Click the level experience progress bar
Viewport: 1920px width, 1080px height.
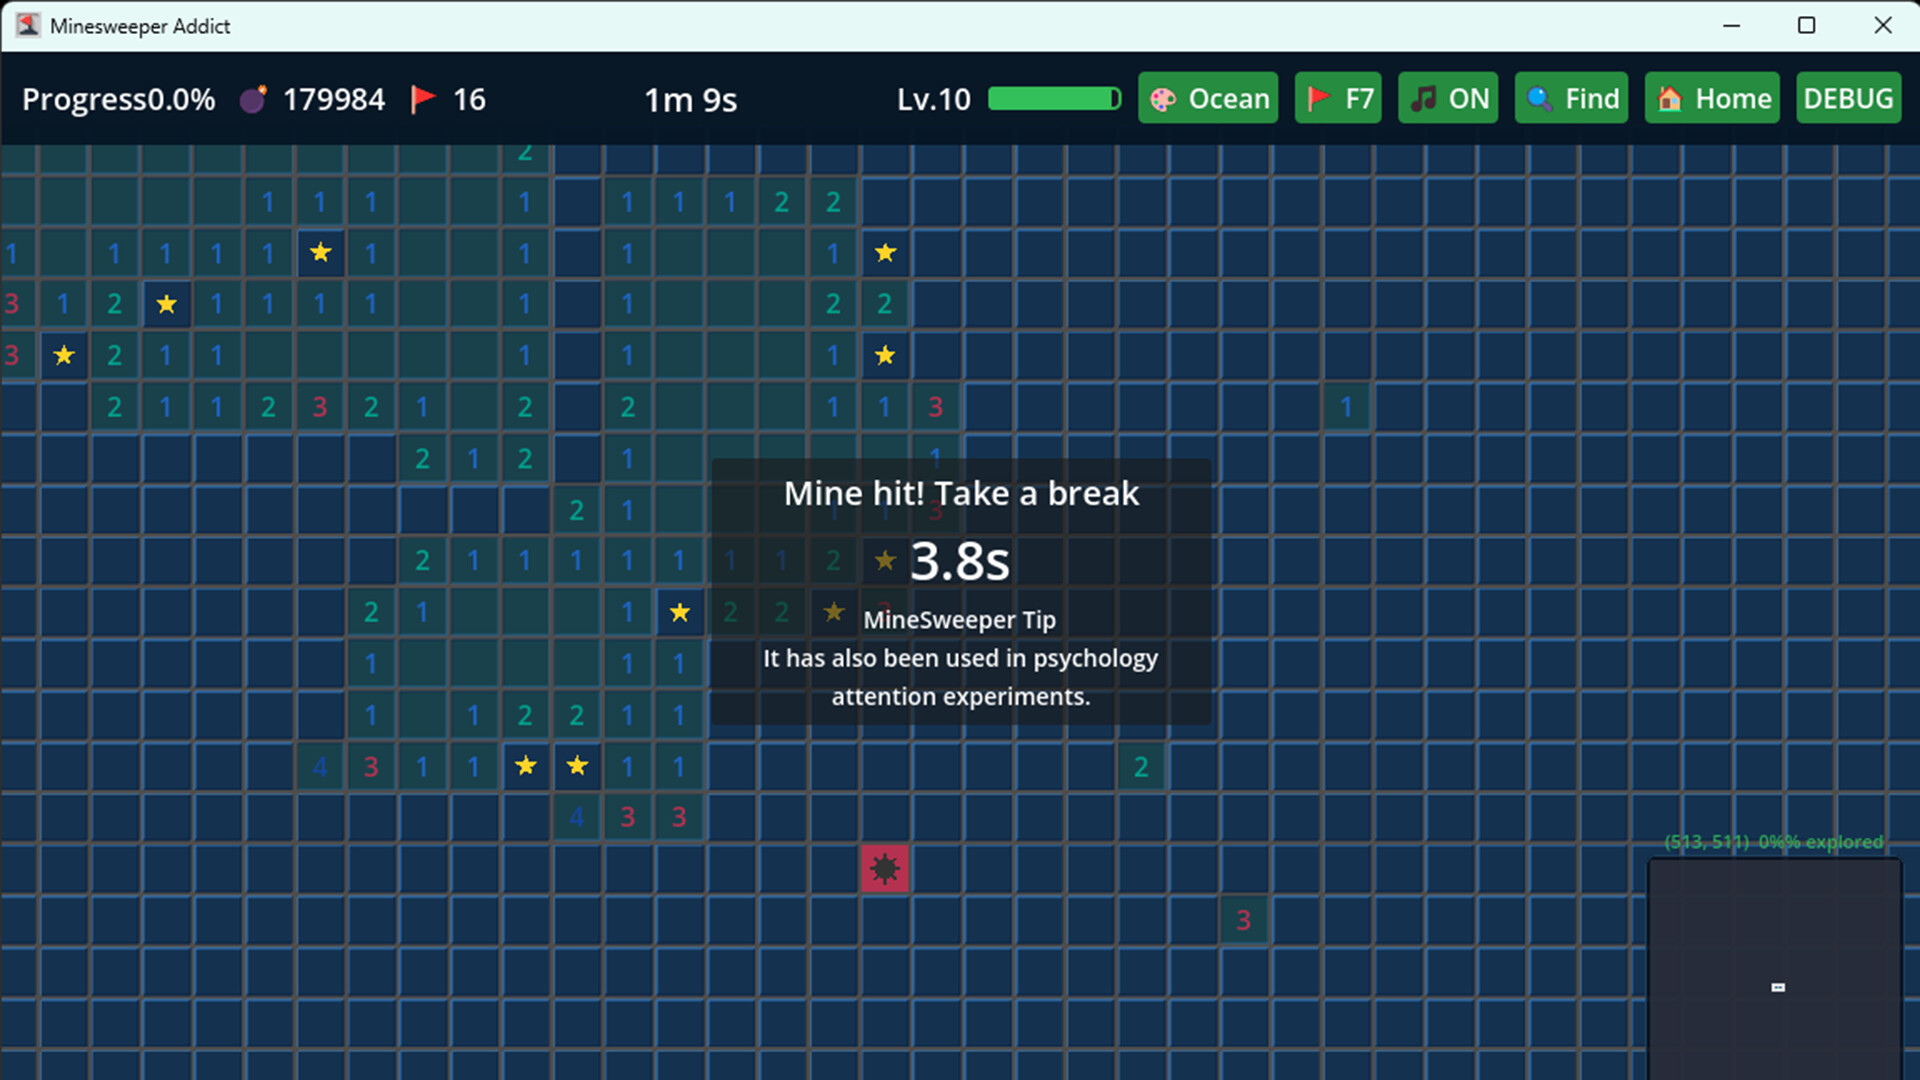[1055, 98]
